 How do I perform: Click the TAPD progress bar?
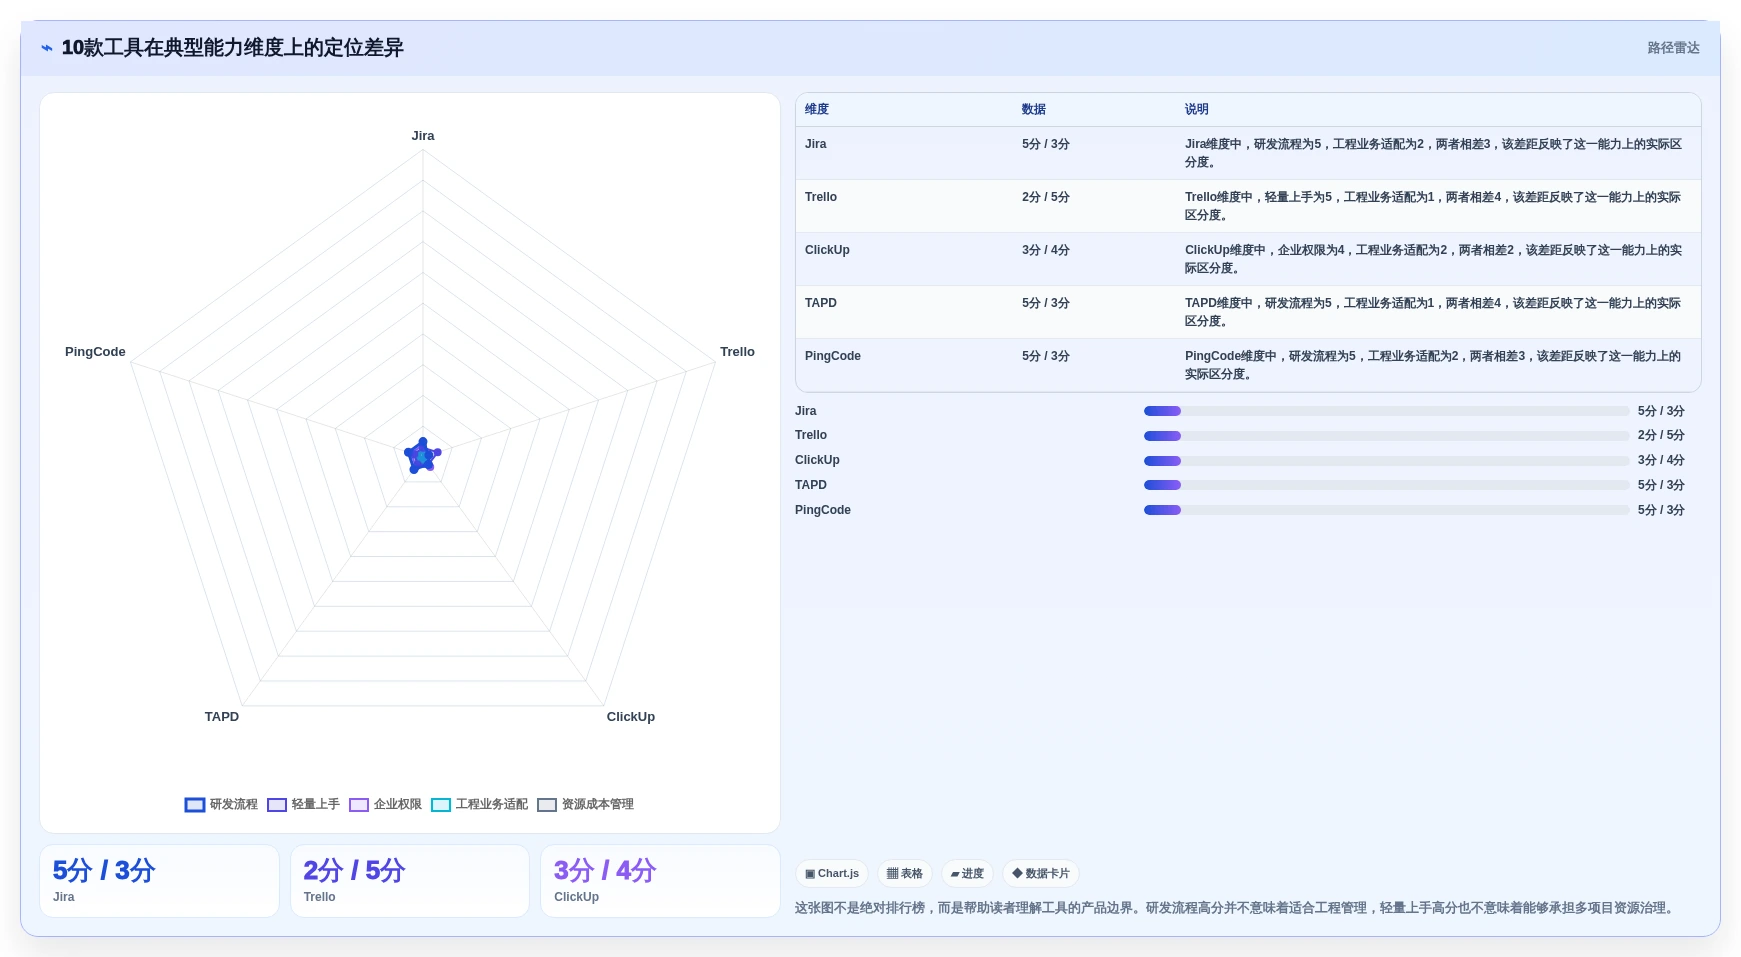(x=1386, y=485)
